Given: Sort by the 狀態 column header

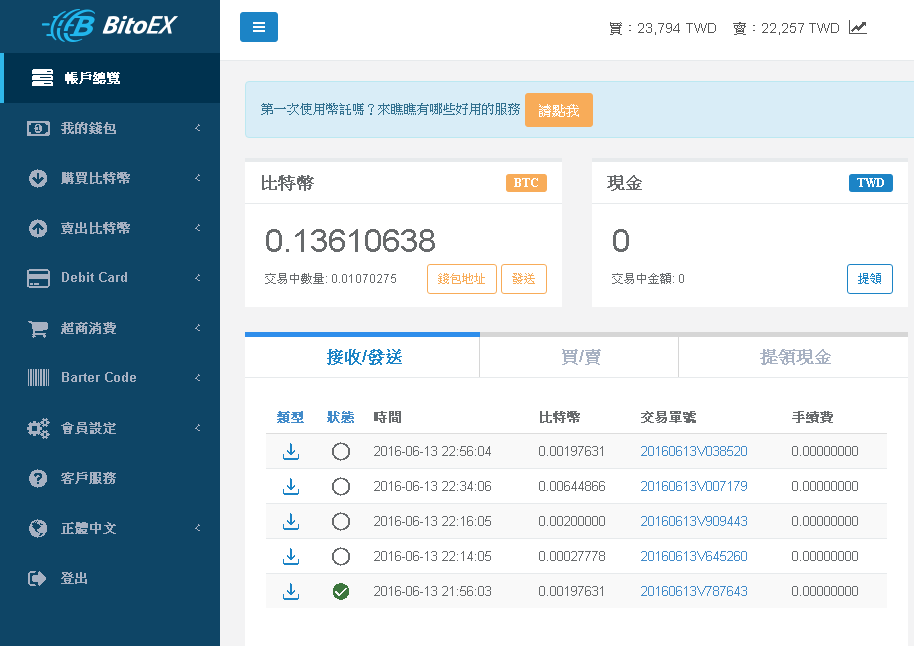Looking at the screenshot, I should click(x=340, y=417).
